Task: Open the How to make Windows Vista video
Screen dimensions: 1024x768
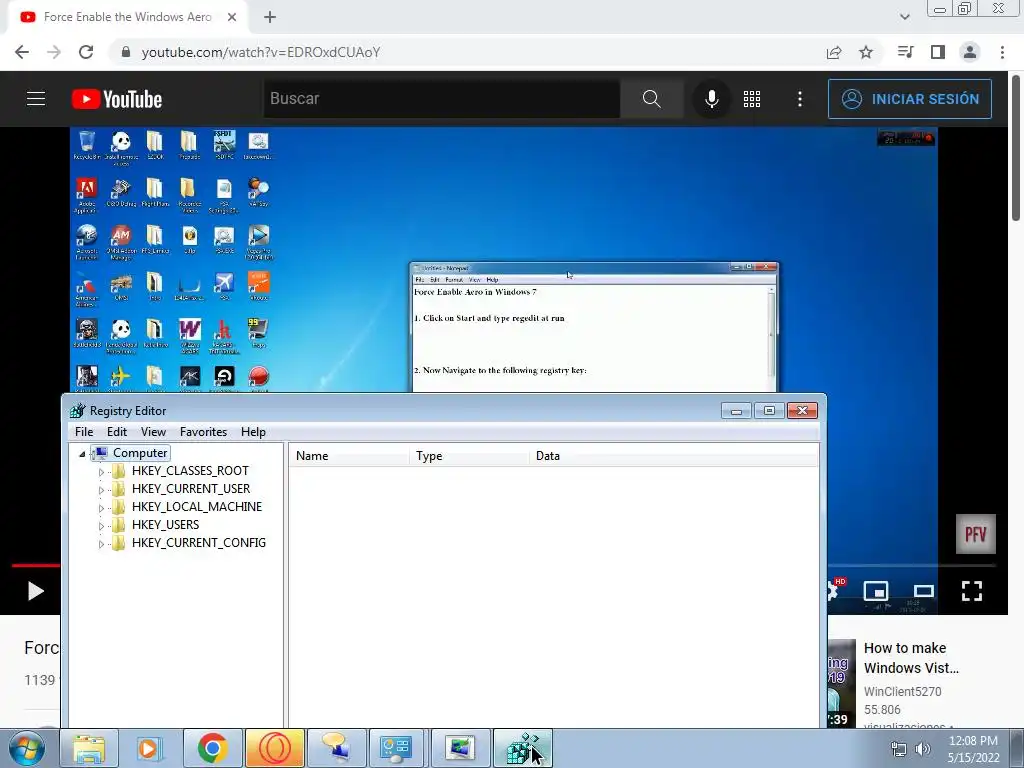Action: (911, 658)
